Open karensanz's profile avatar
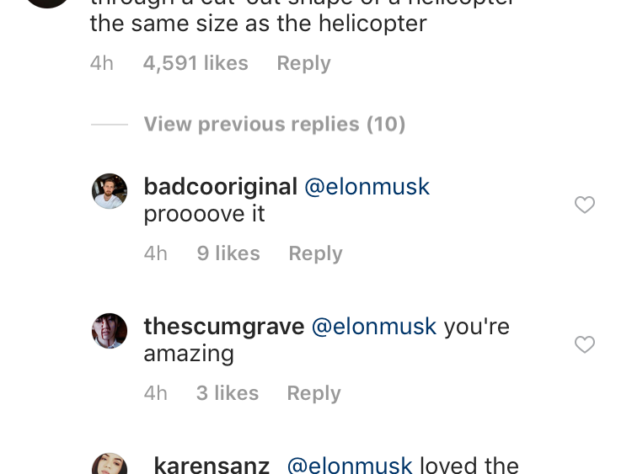 (109, 464)
